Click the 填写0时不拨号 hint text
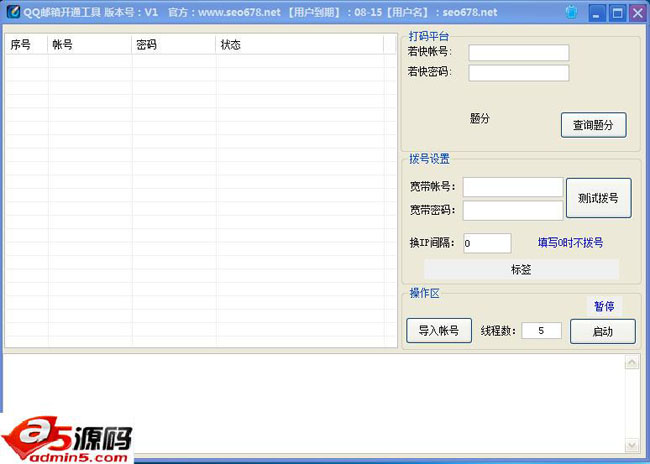This screenshot has width=650, height=464. [570, 243]
